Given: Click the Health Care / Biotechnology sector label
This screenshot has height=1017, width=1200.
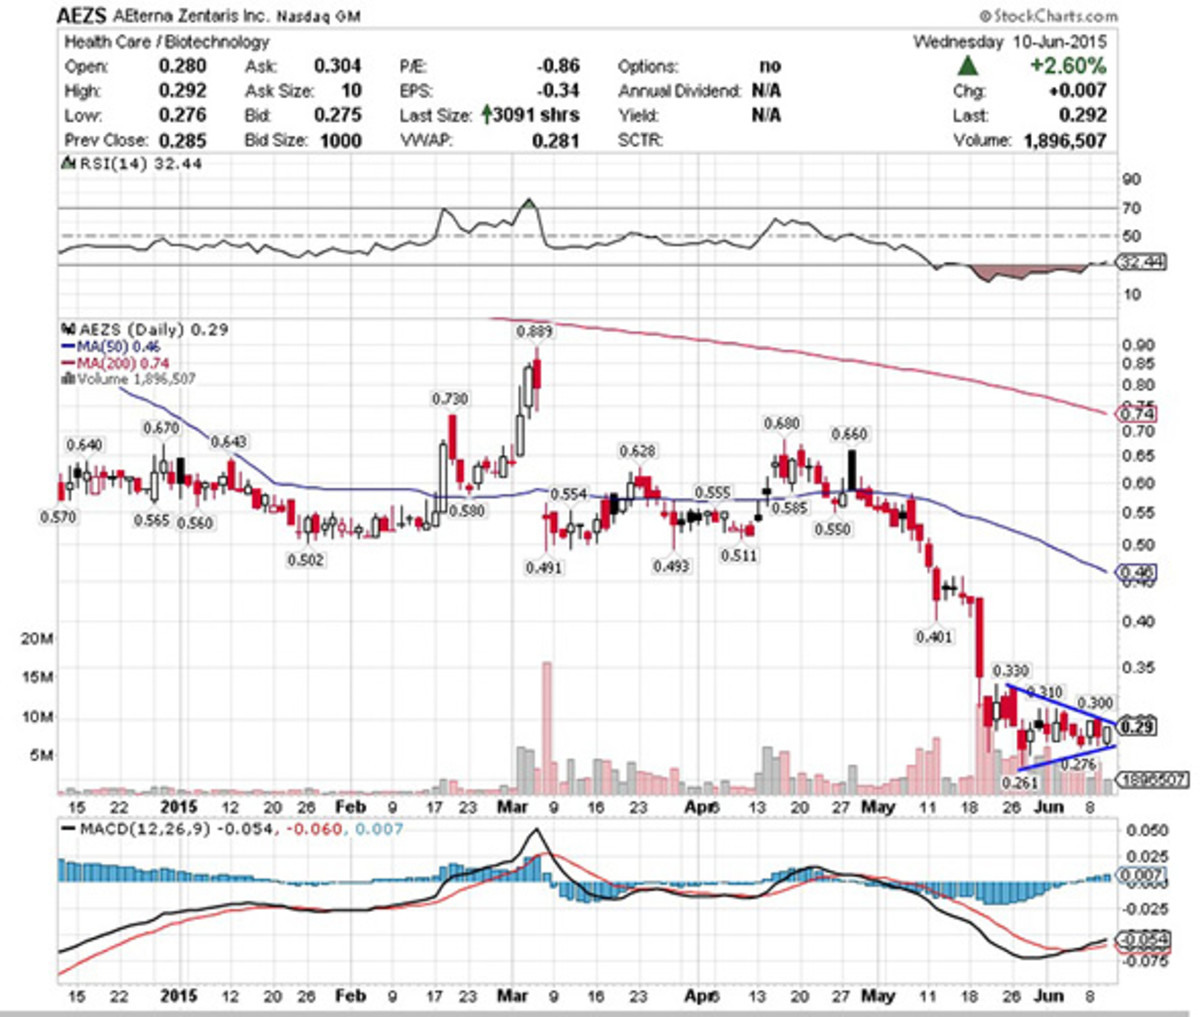Looking at the screenshot, I should pos(166,42).
